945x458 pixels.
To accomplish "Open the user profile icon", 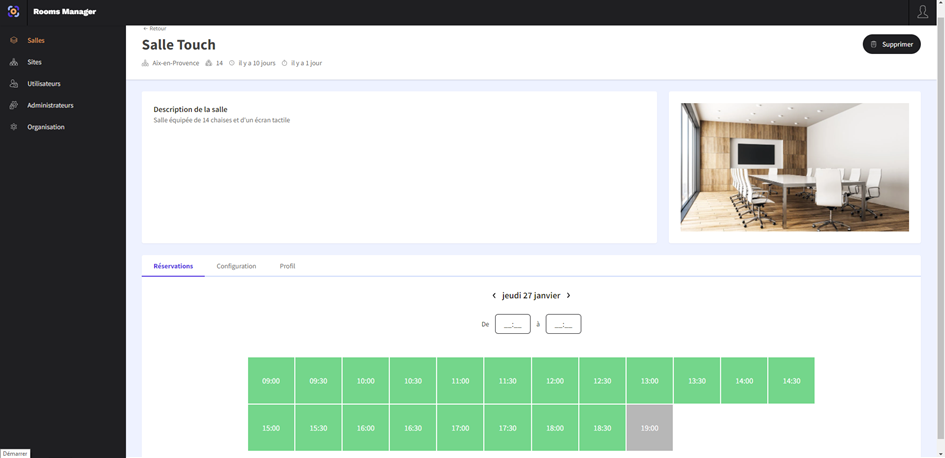I will coord(922,12).
